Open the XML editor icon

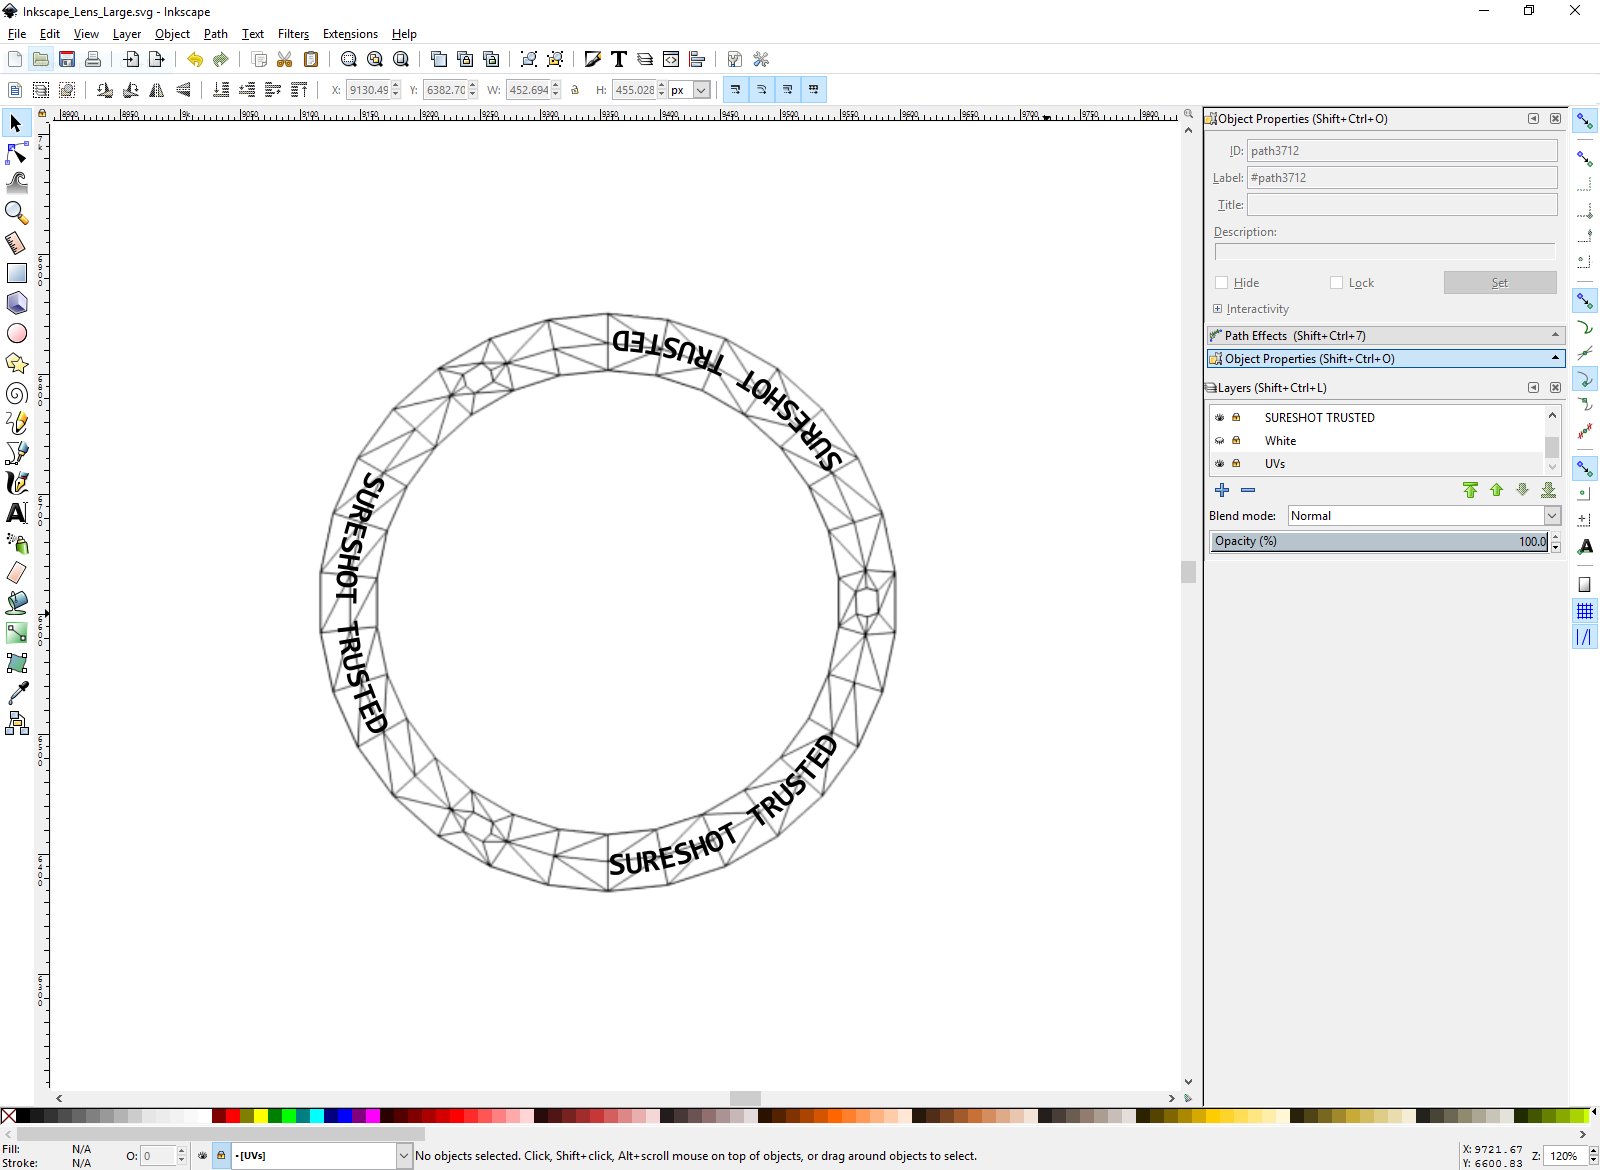coord(671,59)
